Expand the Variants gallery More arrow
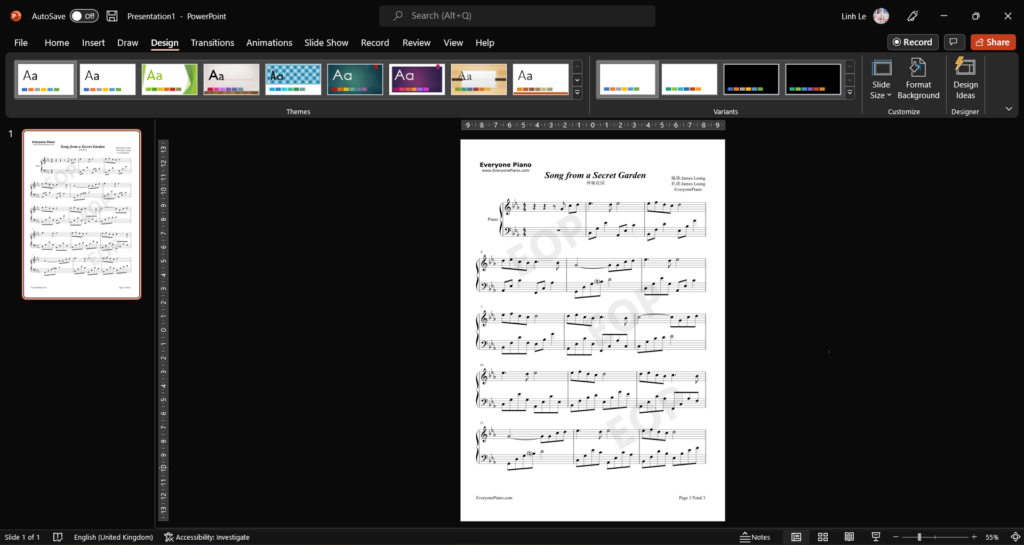This screenshot has height=545, width=1024. [850, 93]
